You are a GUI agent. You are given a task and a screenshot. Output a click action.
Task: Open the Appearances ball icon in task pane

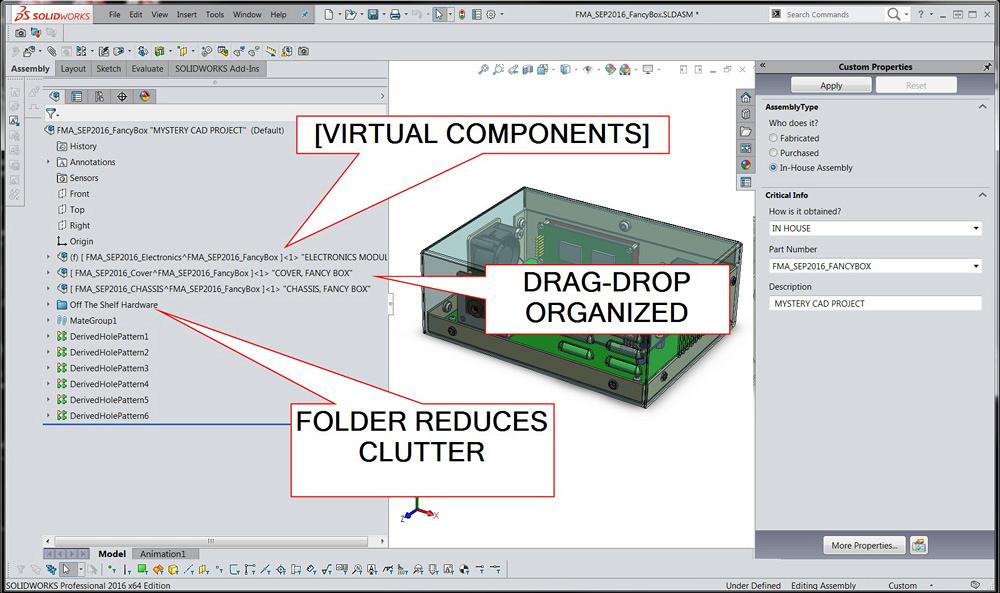(x=746, y=165)
